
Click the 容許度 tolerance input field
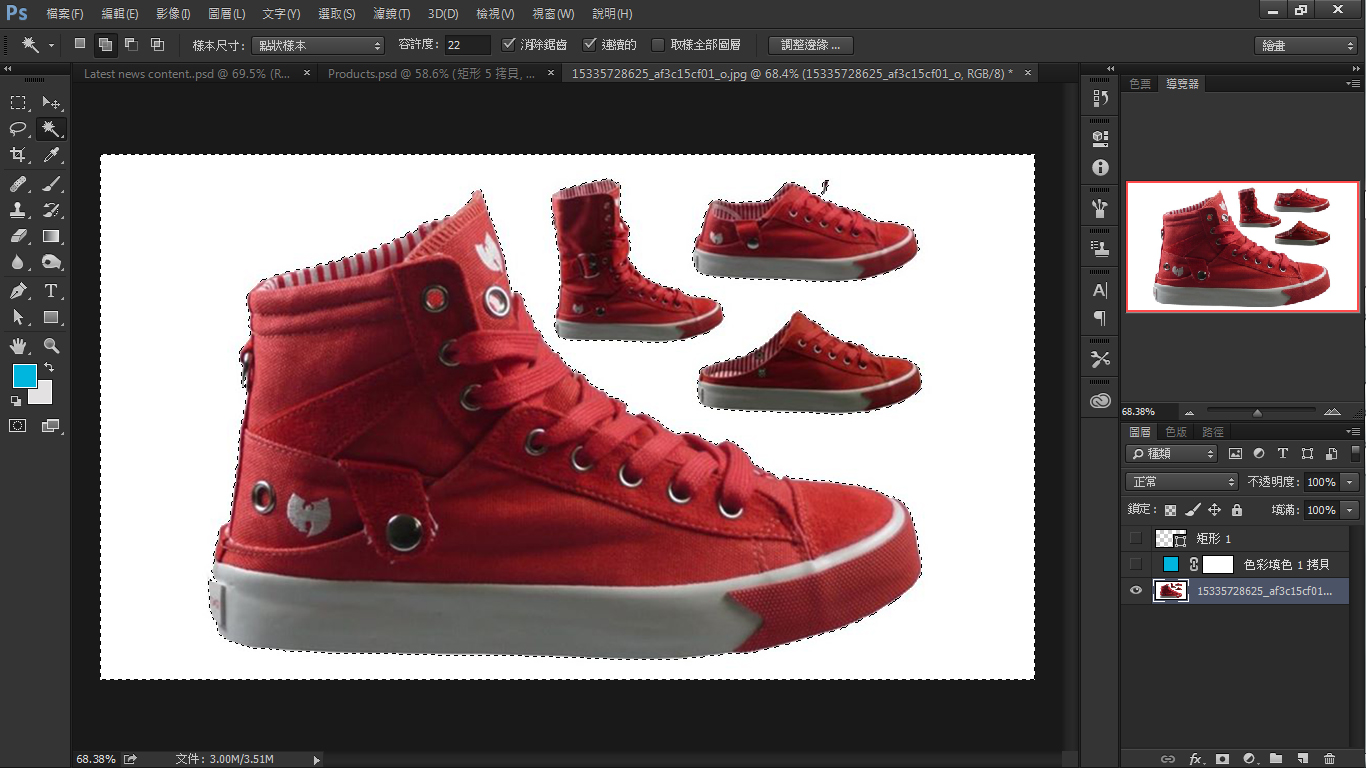coord(468,45)
